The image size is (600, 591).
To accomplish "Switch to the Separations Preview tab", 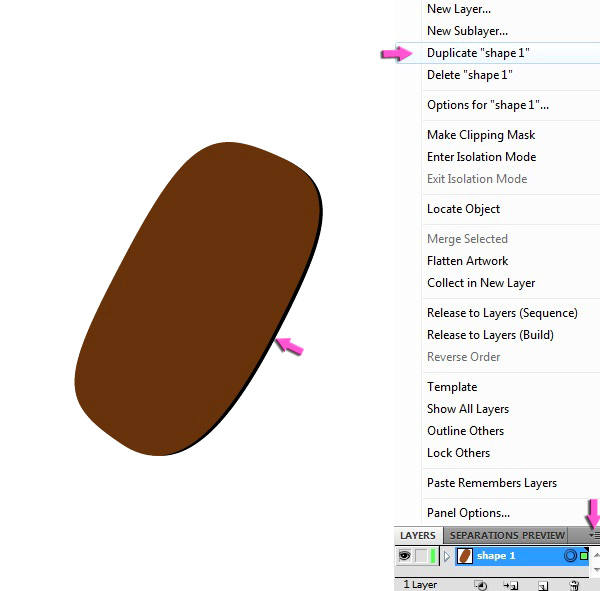I will [507, 535].
